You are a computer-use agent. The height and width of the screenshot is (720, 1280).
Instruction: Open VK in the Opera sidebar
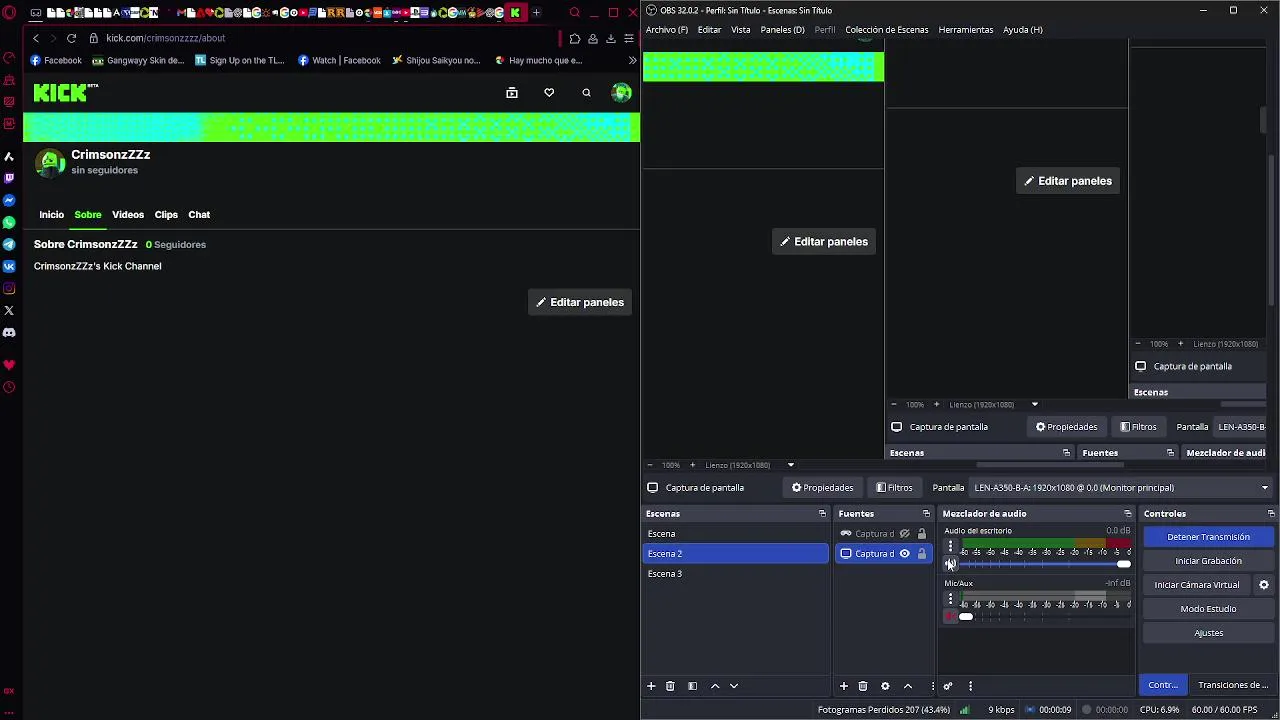pyautogui.click(x=9, y=266)
